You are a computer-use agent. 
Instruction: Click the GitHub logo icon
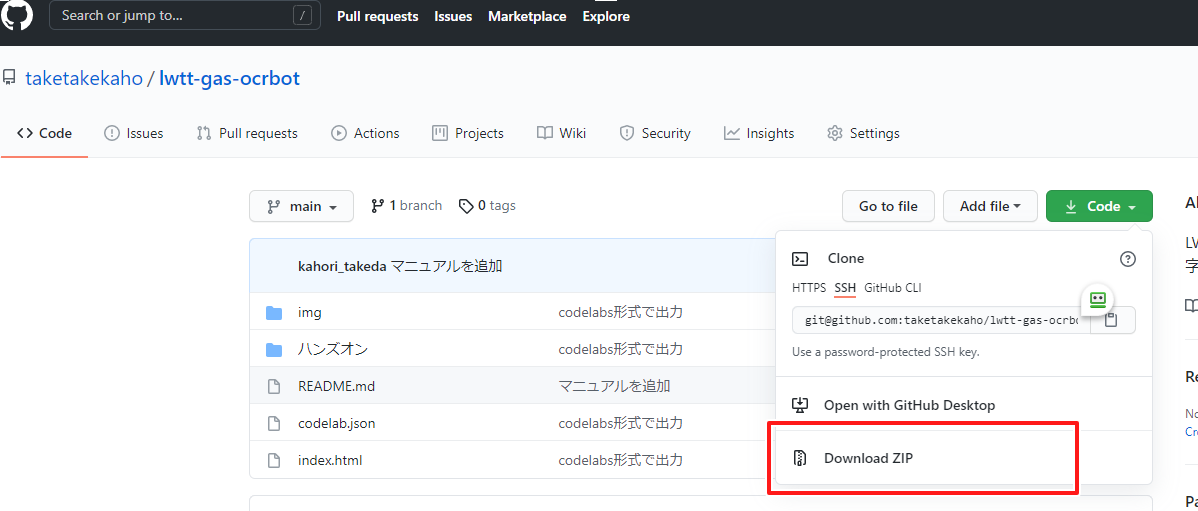[x=17, y=15]
